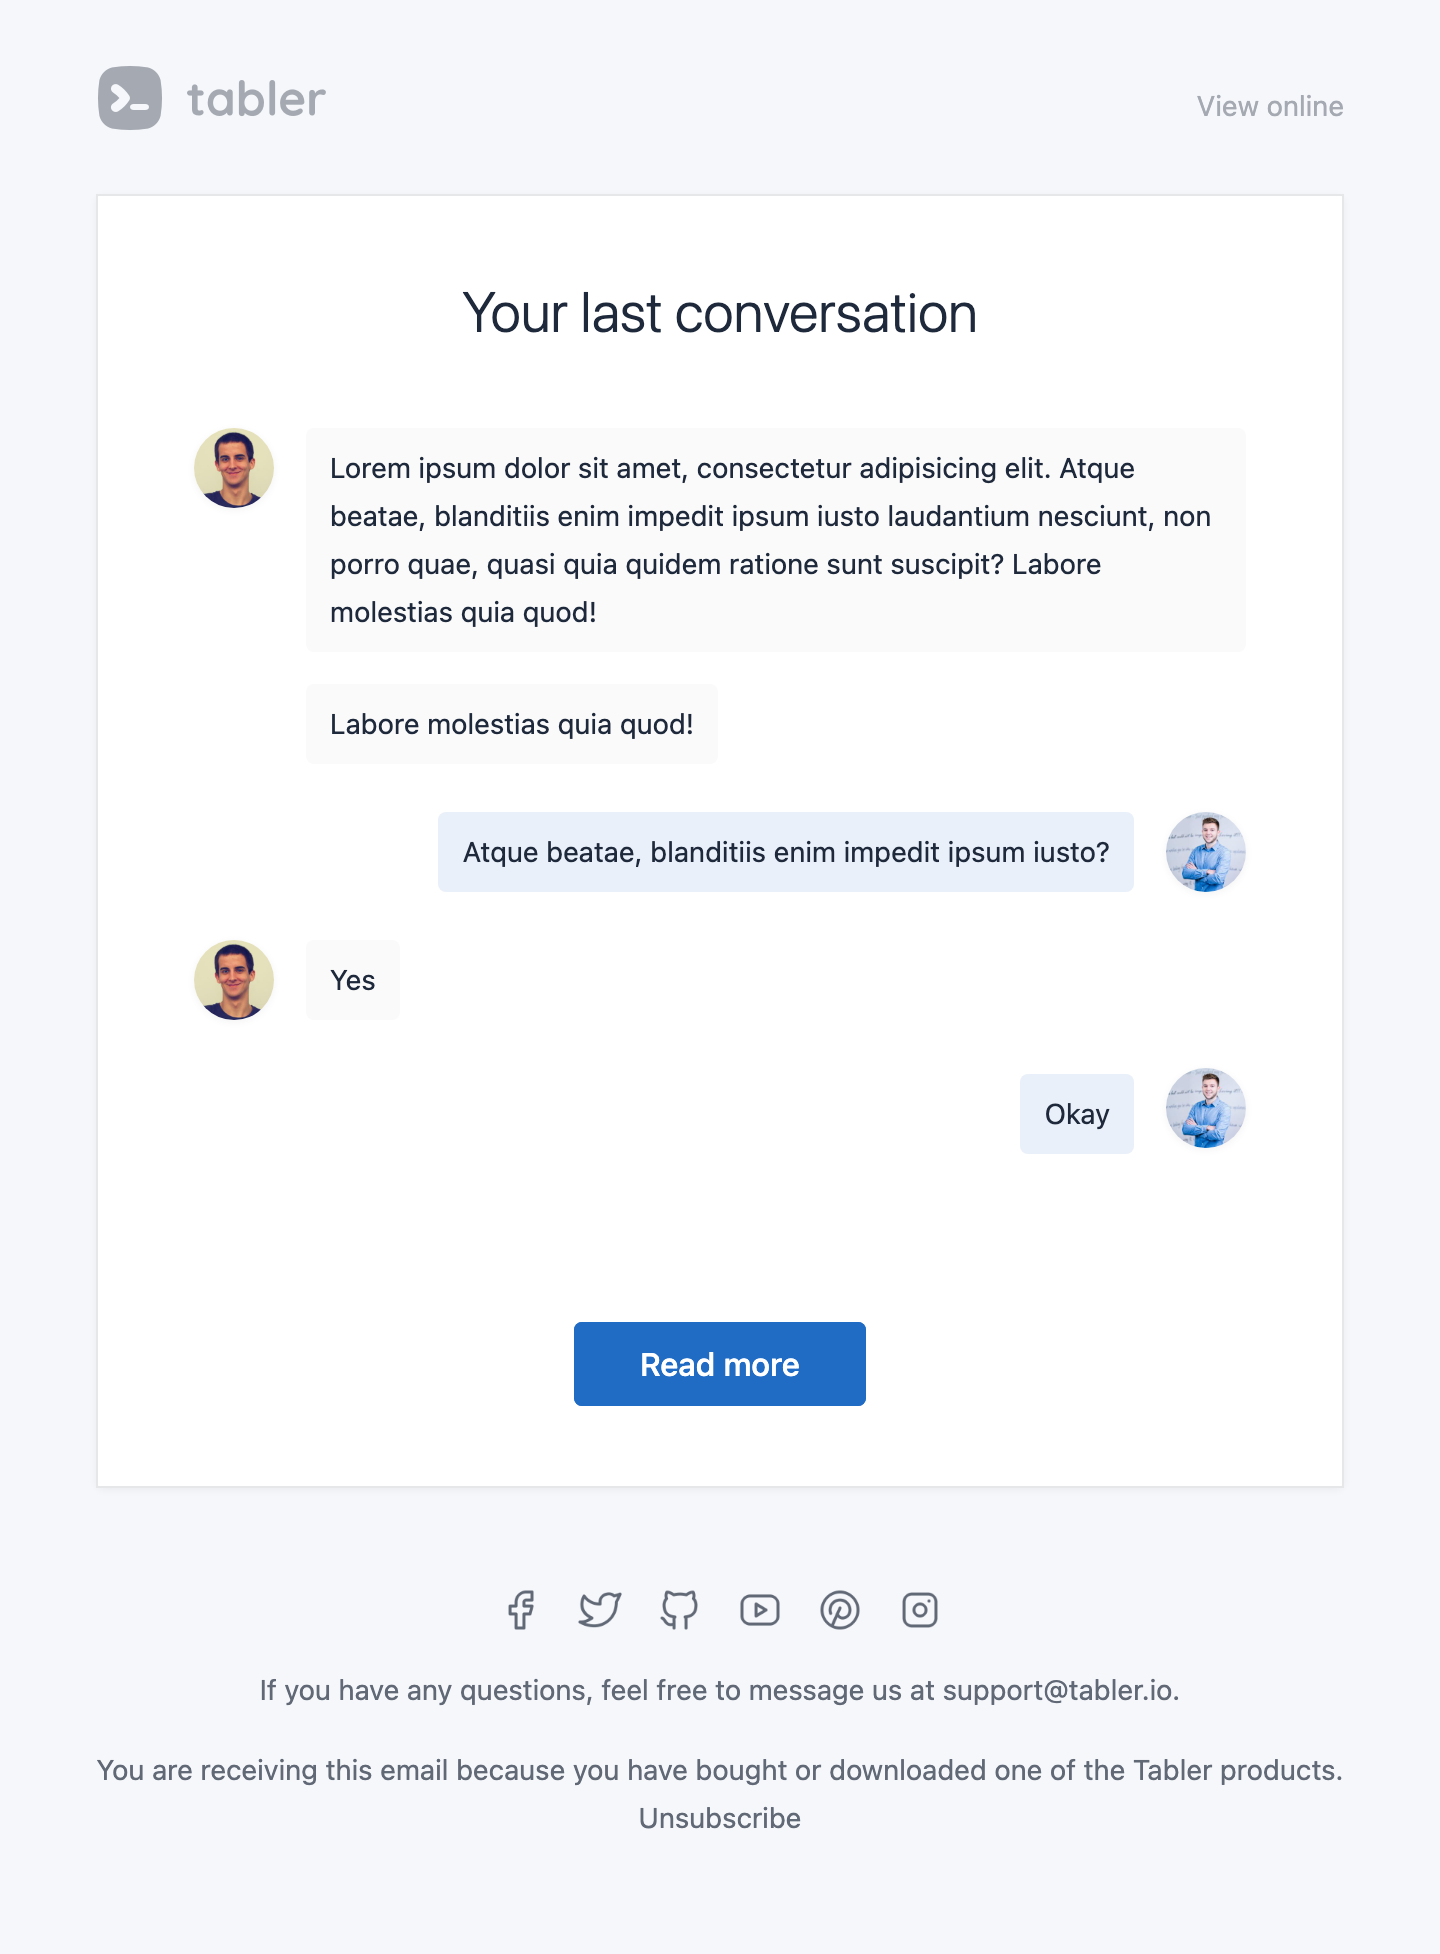Open the Instagram camera icon
This screenshot has height=1954, width=1440.
(920, 1610)
